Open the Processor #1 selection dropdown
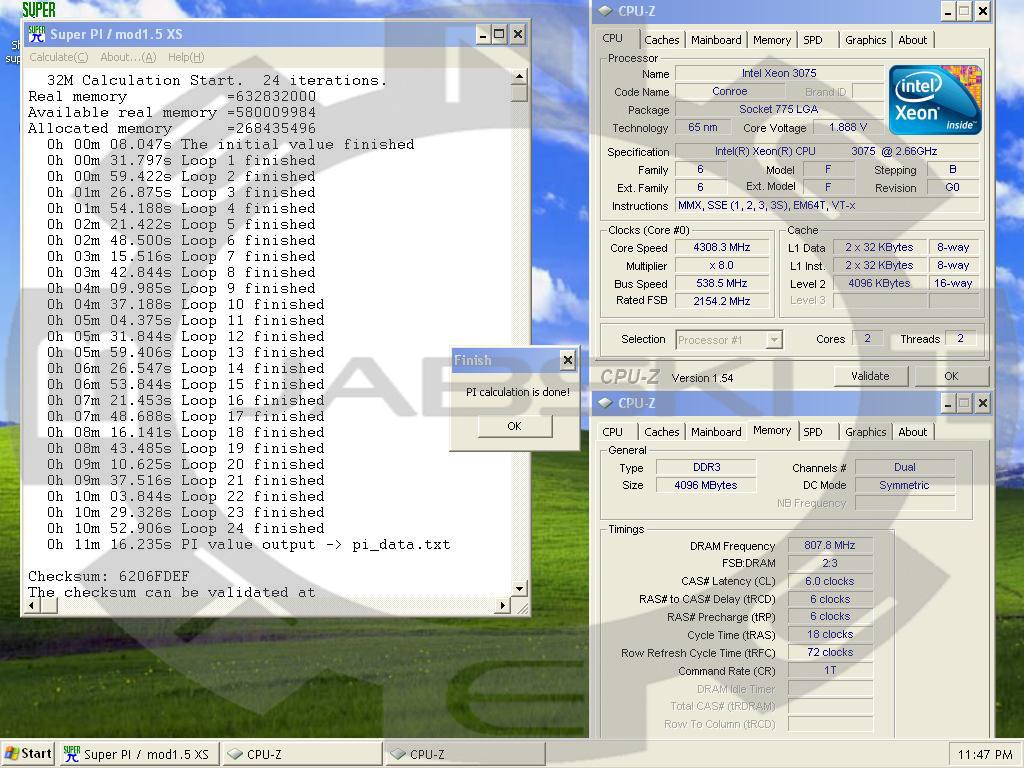Viewport: 1024px width, 768px height. click(728, 340)
